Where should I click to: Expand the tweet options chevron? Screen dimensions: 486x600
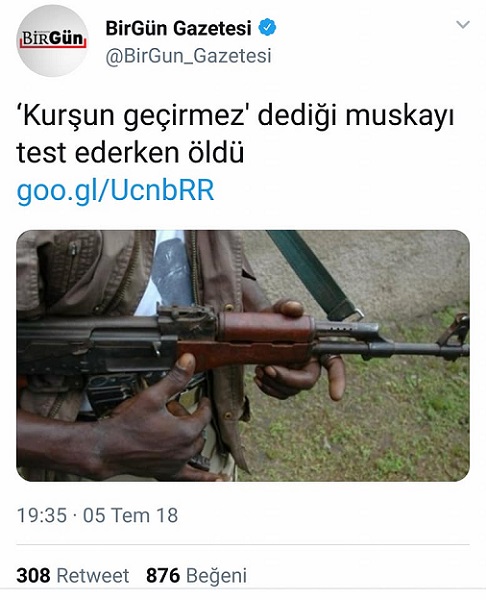(x=463, y=25)
